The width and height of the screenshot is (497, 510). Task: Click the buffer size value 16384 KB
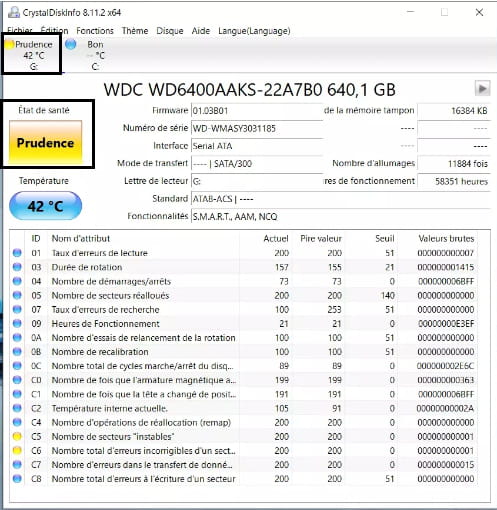coord(454,111)
